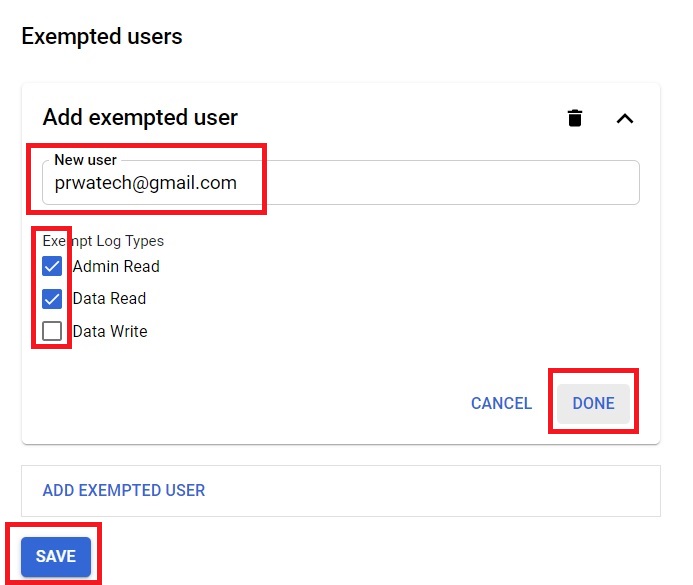Click the 'Admin Read' label text
Screen dimensions: 693x585
pyautogui.click(x=116, y=266)
